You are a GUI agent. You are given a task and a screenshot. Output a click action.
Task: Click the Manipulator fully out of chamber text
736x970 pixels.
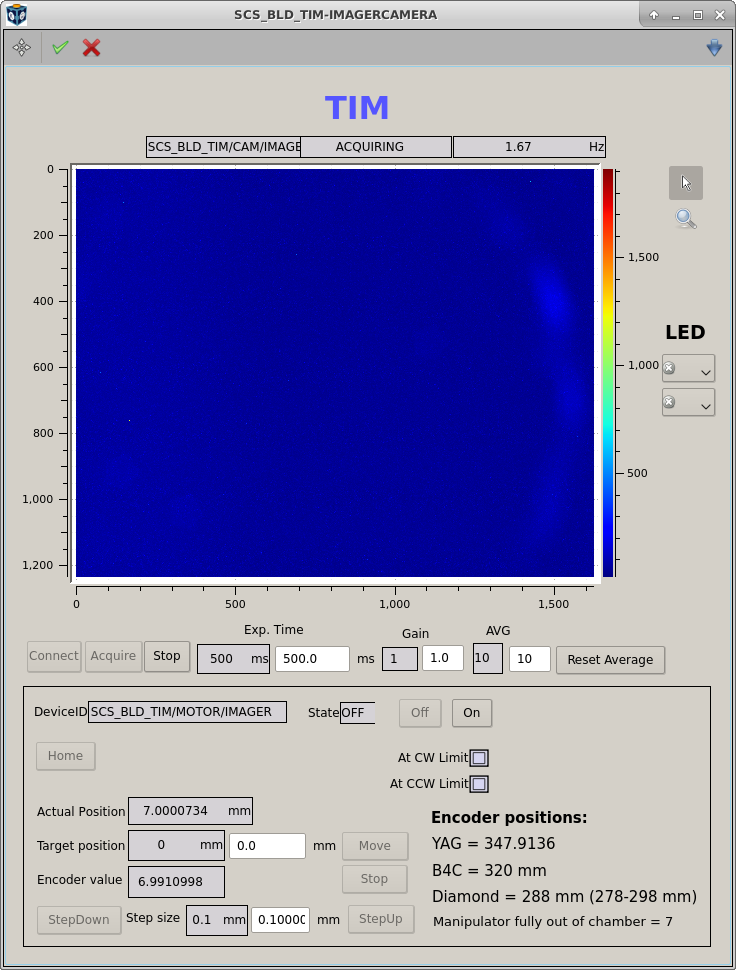(552, 922)
